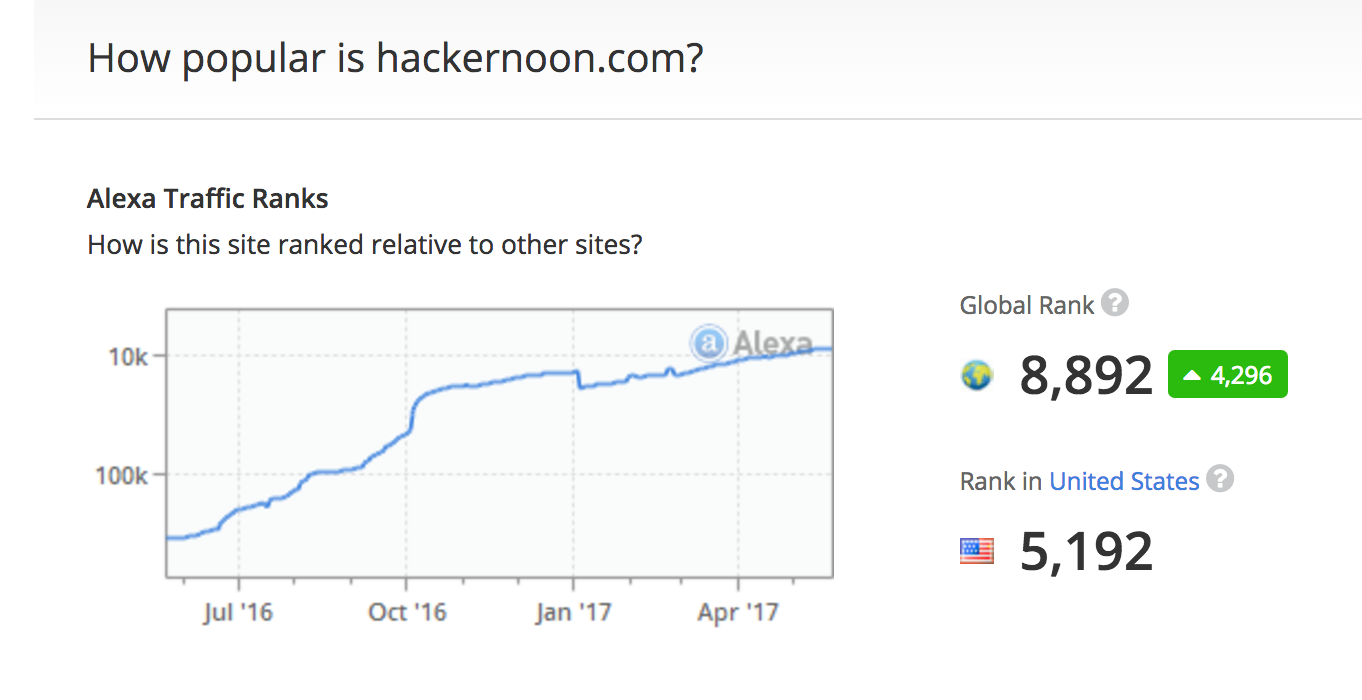Click the global rank number 8,892
This screenshot has width=1362, height=700.
coord(1086,376)
